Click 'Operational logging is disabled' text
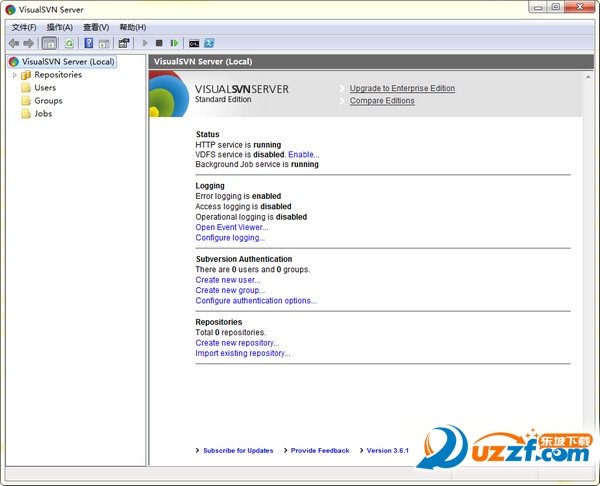Image resolution: width=600 pixels, height=486 pixels. [x=251, y=217]
